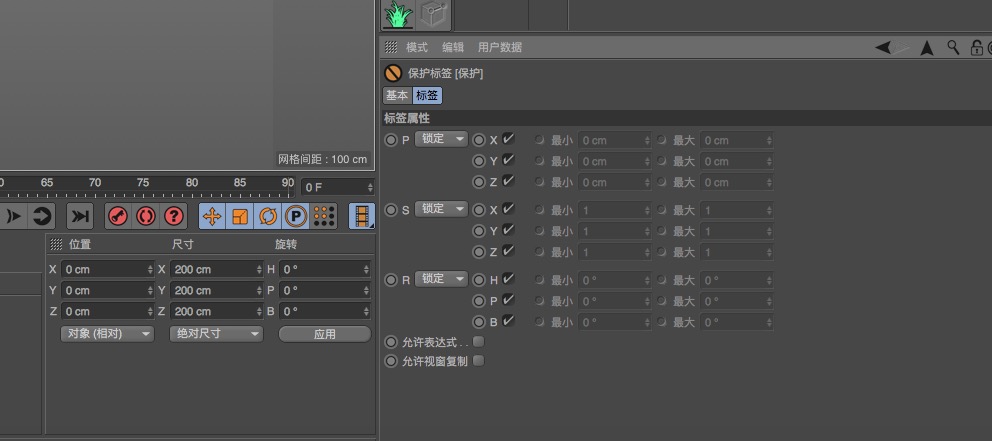This screenshot has height=441, width=992.
Task: Click the 网格间距 : 100 cm label
Action: [323, 159]
